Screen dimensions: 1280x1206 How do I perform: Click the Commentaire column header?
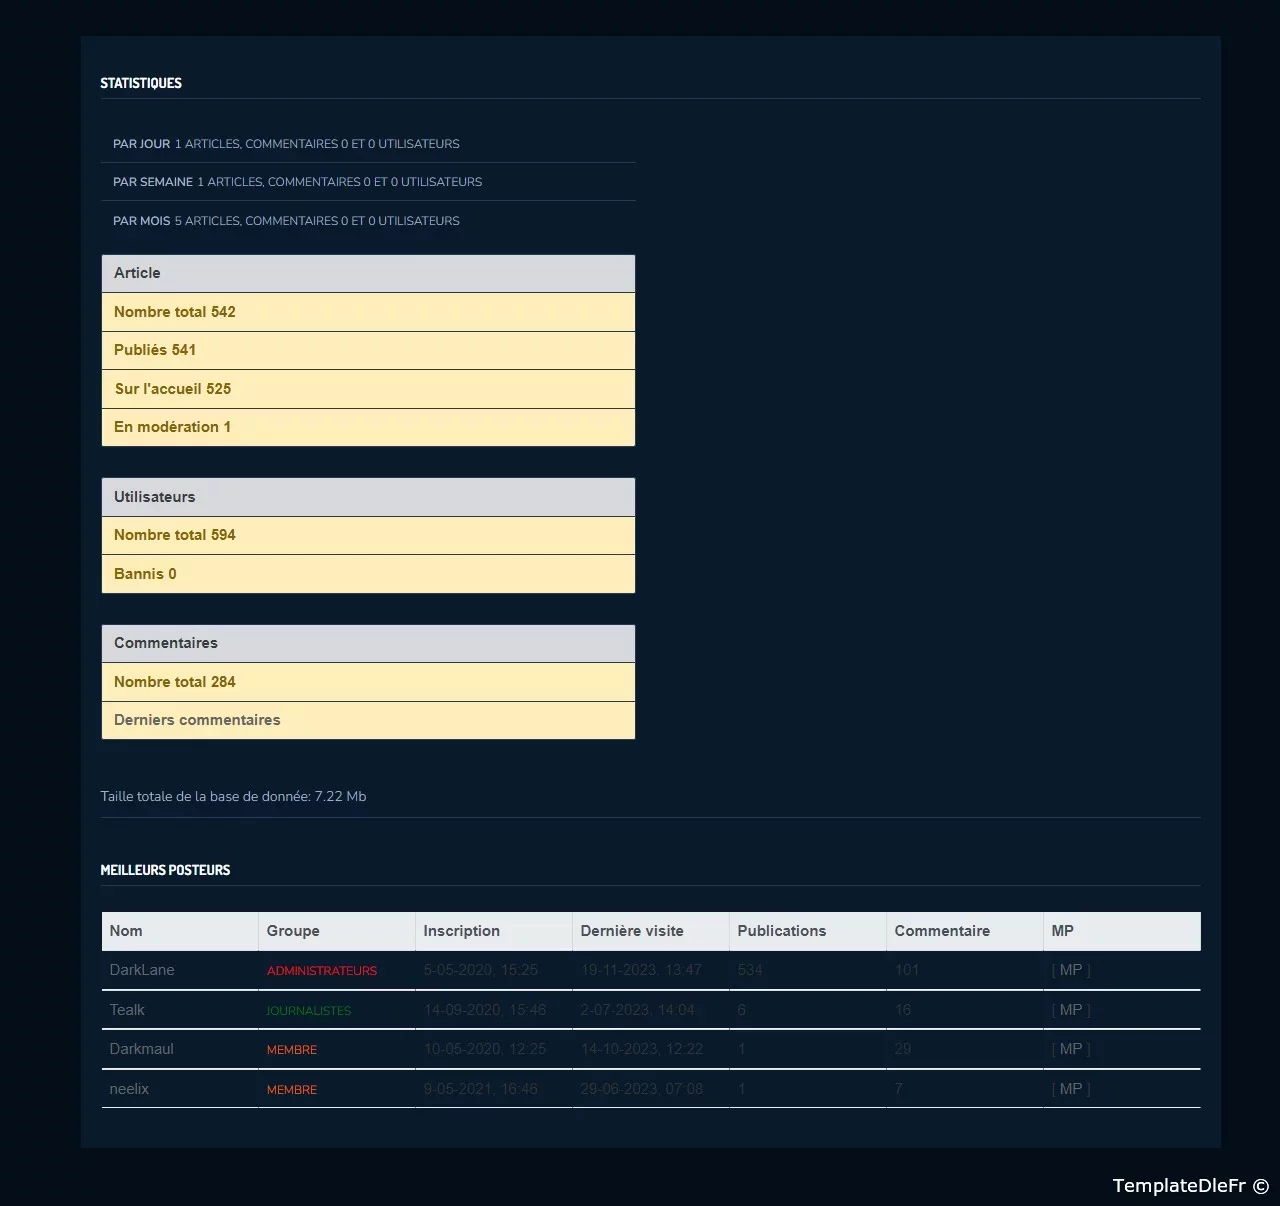point(942,931)
